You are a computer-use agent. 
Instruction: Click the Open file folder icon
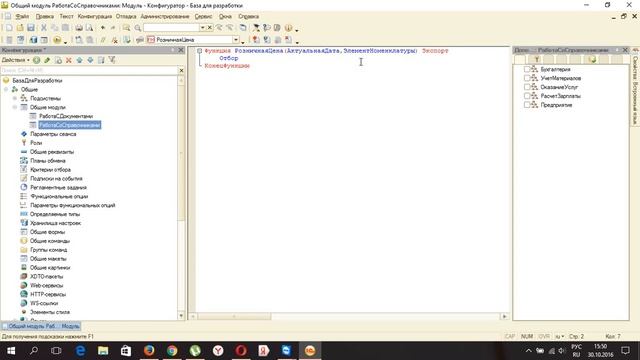[x=20, y=28]
